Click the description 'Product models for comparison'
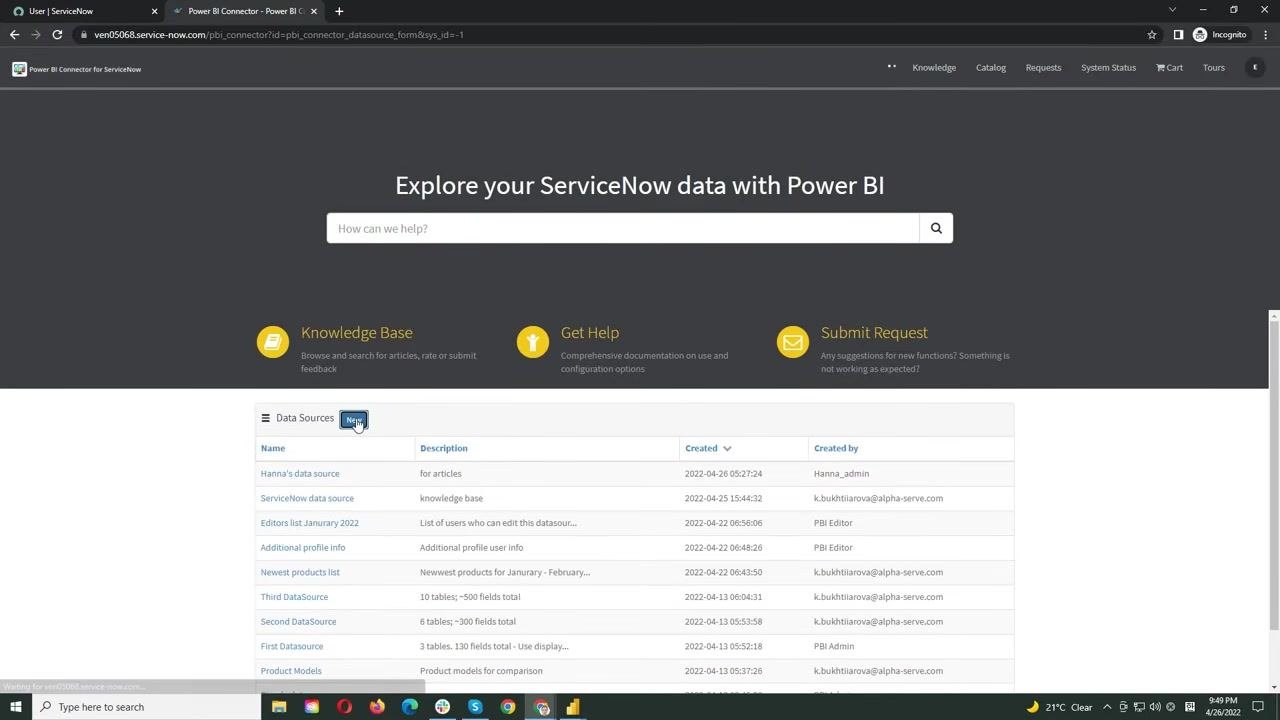1280x720 pixels. coord(481,671)
